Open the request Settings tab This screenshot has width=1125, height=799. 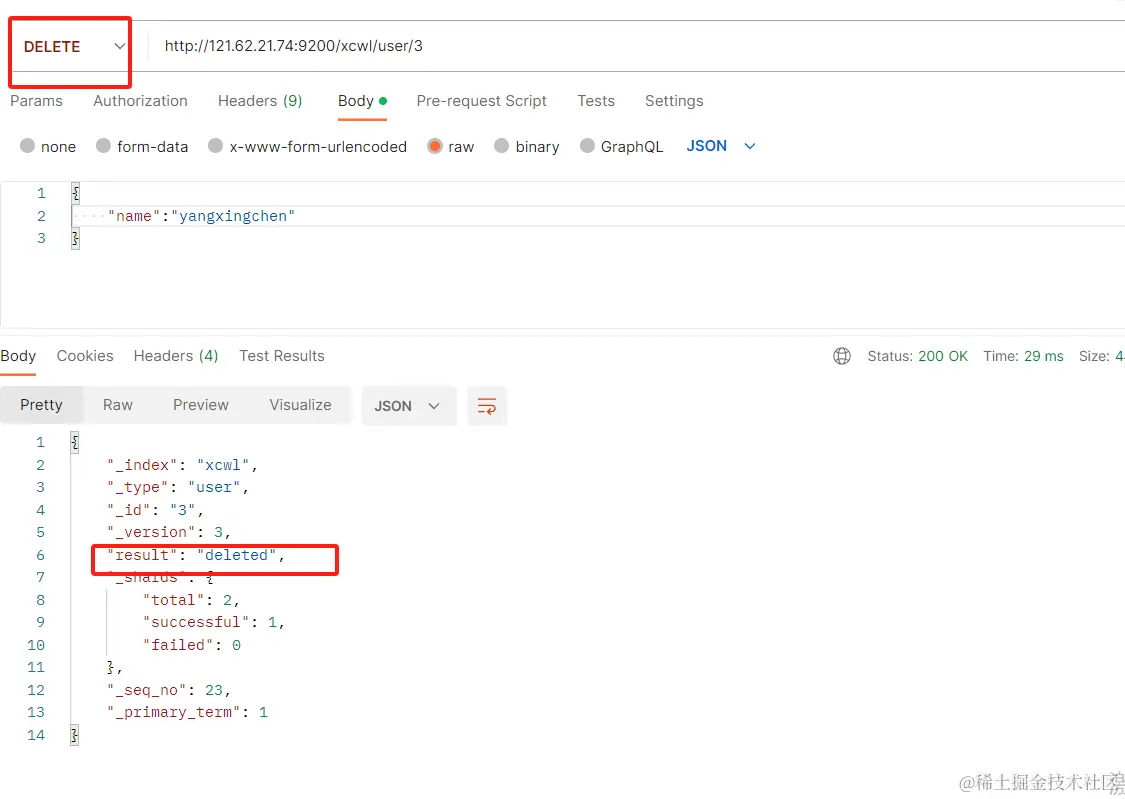(x=674, y=101)
